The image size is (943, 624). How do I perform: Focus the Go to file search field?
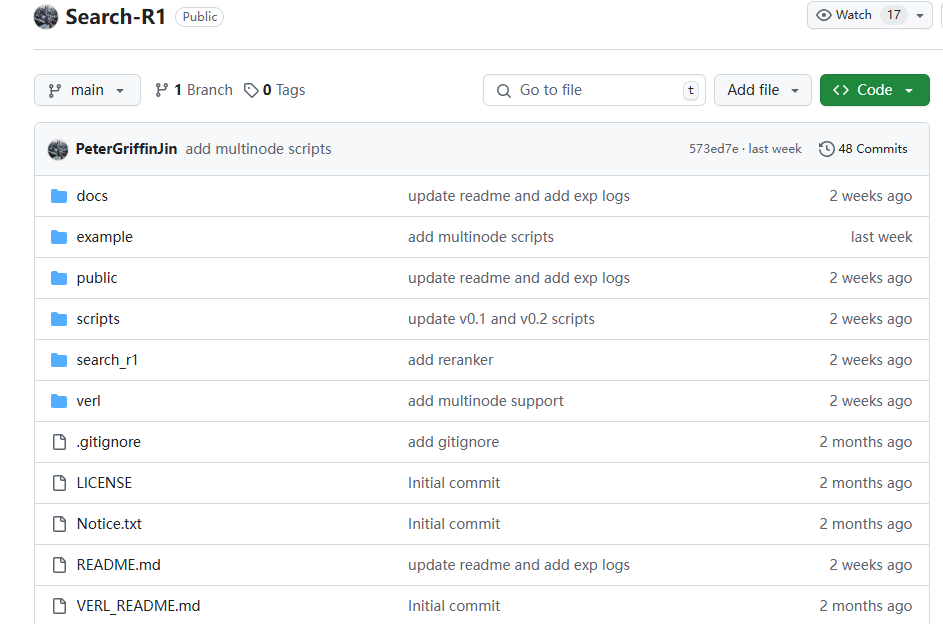(594, 90)
